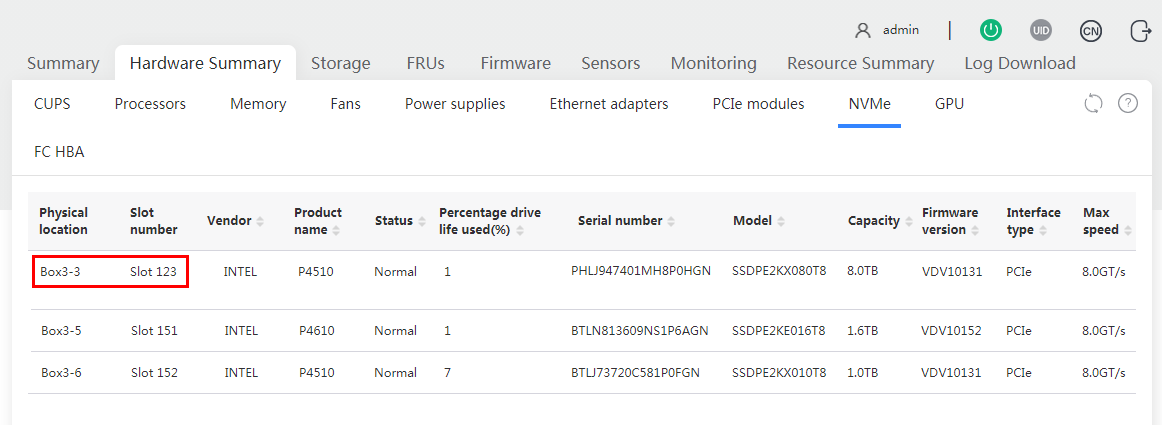Image resolution: width=1162 pixels, height=425 pixels.
Task: Click the green power status icon
Action: 991,30
